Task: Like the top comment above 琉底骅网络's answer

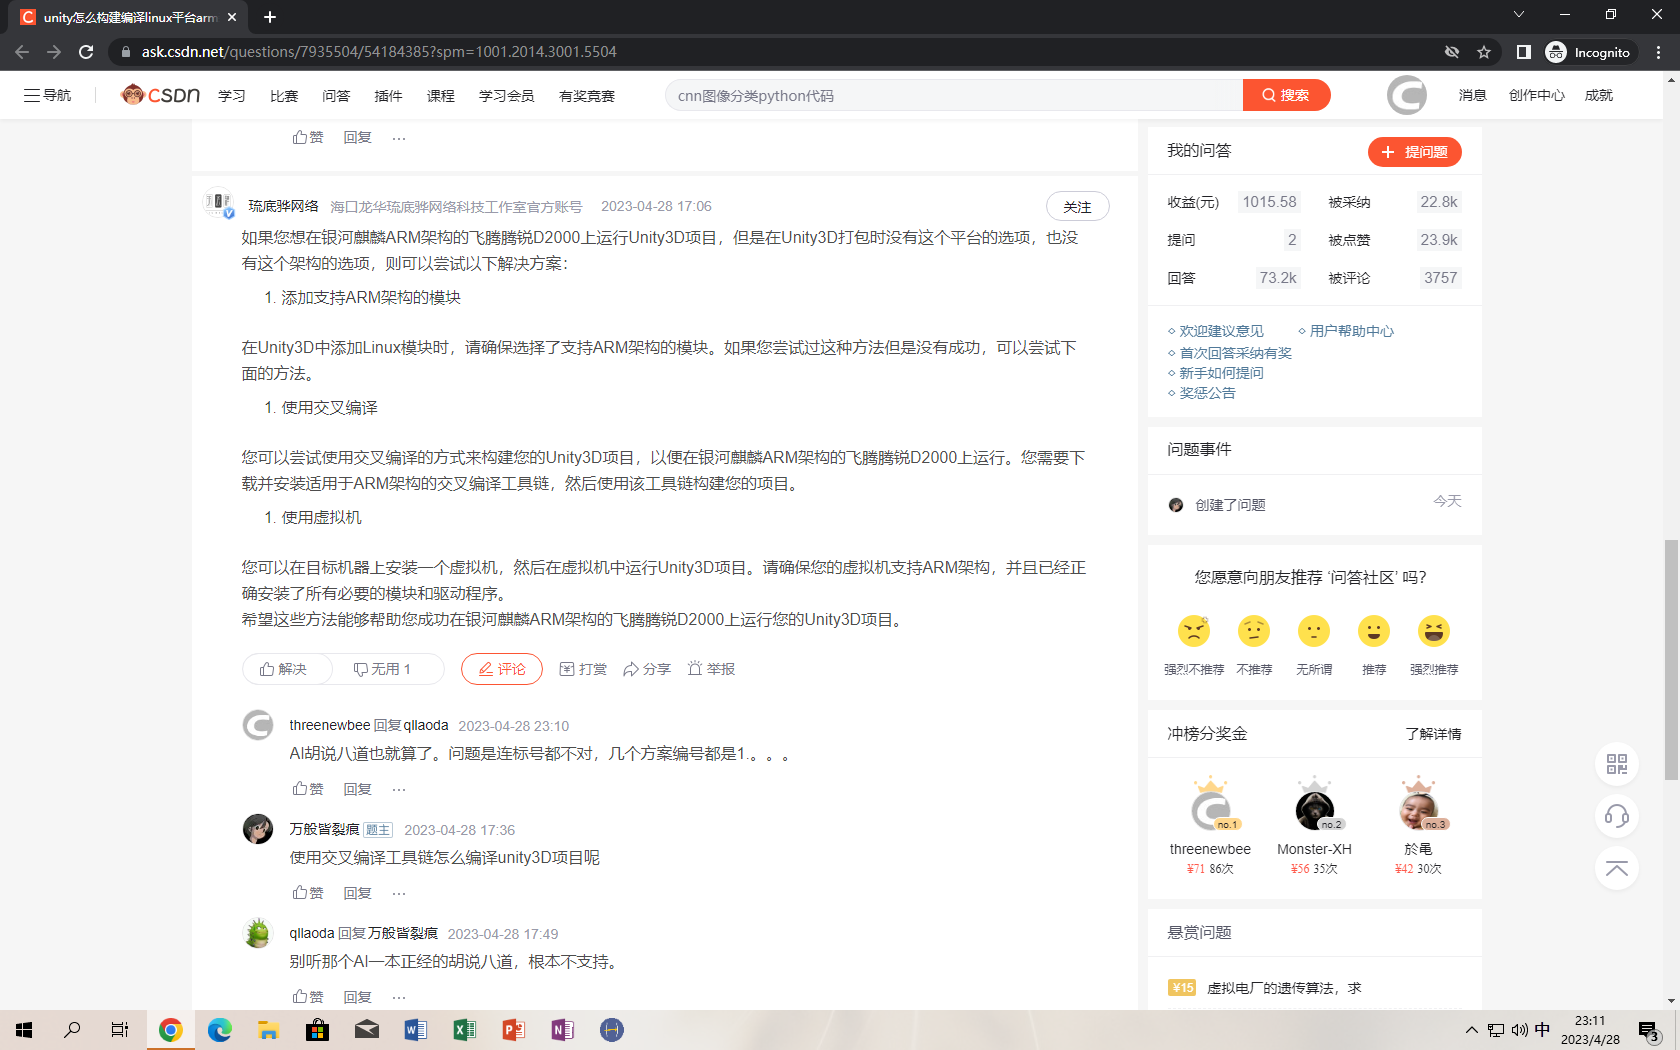Action: pos(308,137)
